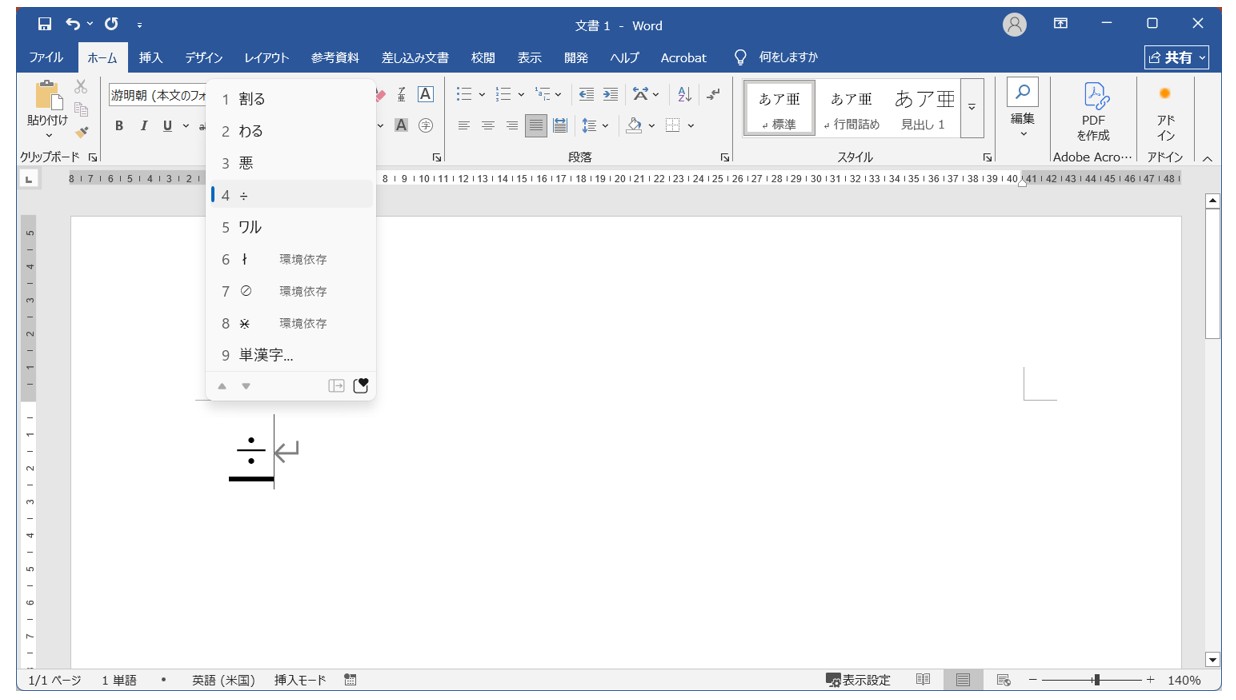Click the character border (boxed A) icon
The height and width of the screenshot is (700, 1236).
425,94
